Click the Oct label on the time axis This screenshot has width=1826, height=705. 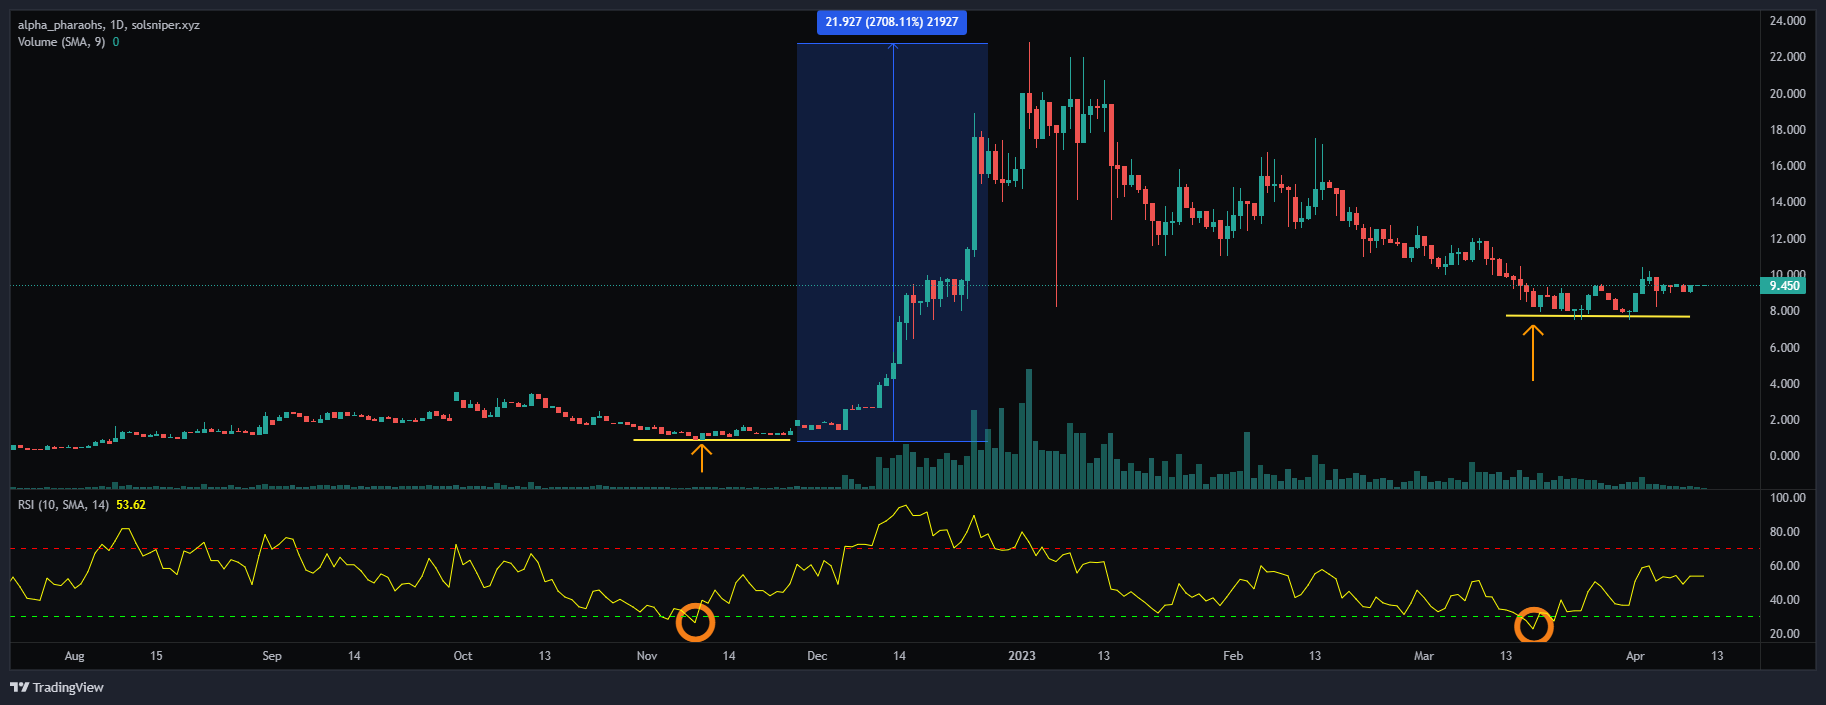463,656
